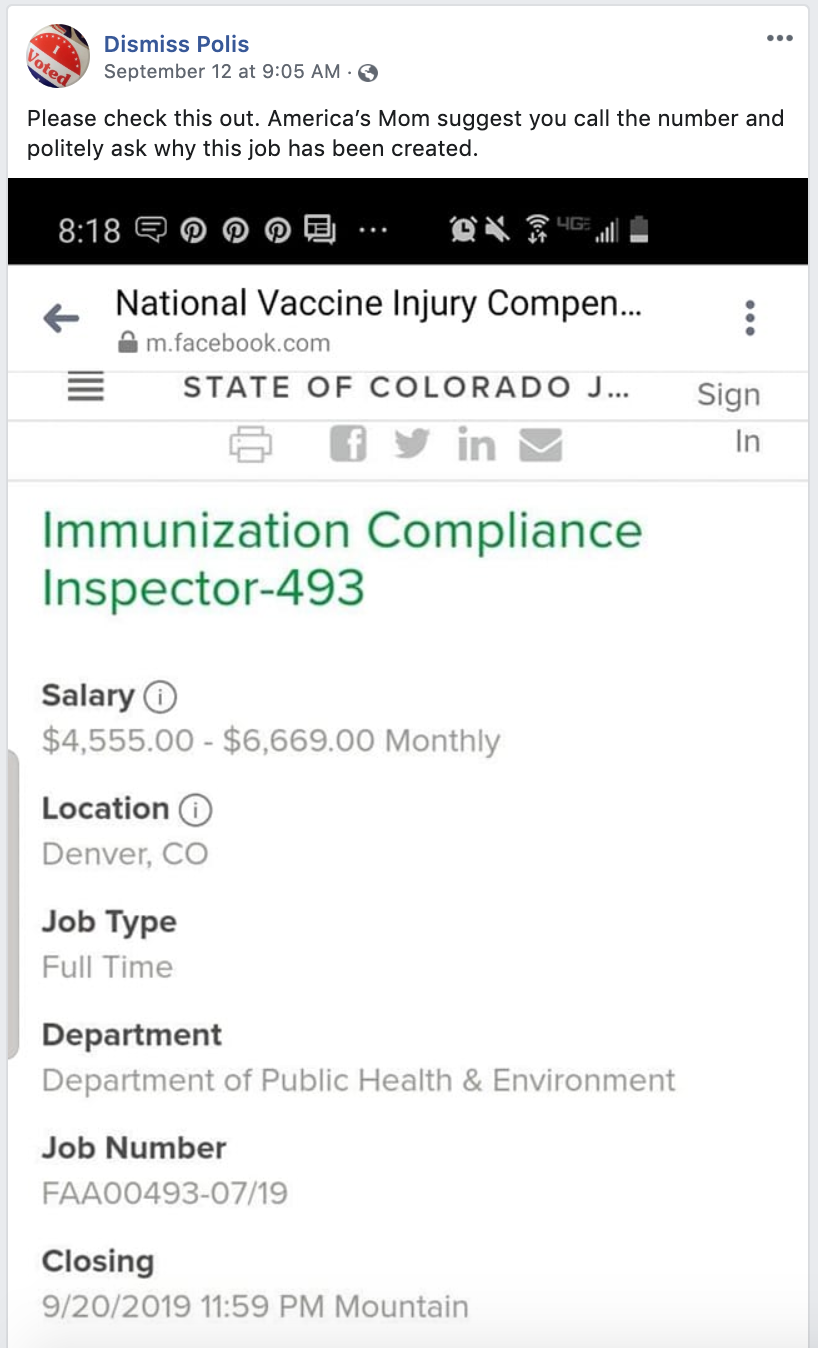Open the browser vertical three-dot menu
Viewport: 818px width, 1348px height.
pyautogui.click(x=750, y=318)
